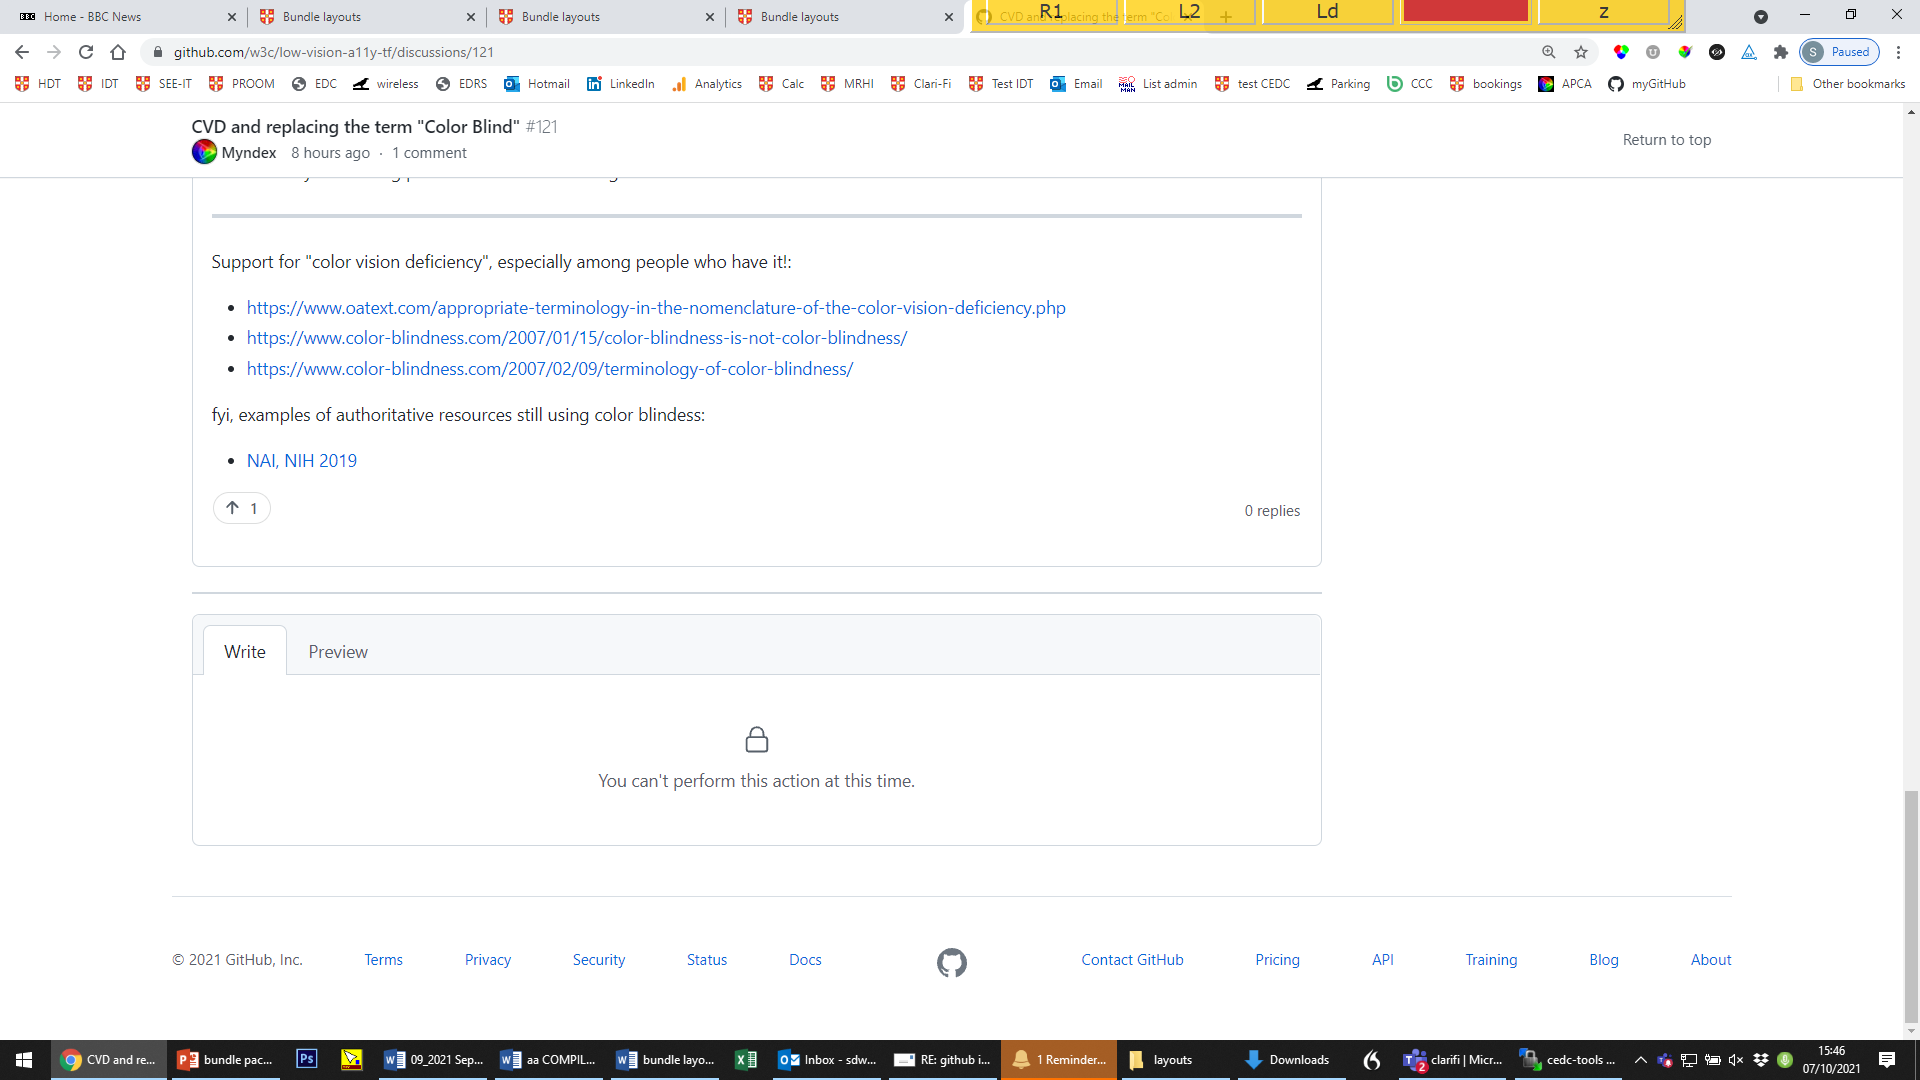Open the Myndex author profile
Screen dimensions: 1920x1080
click(x=249, y=153)
